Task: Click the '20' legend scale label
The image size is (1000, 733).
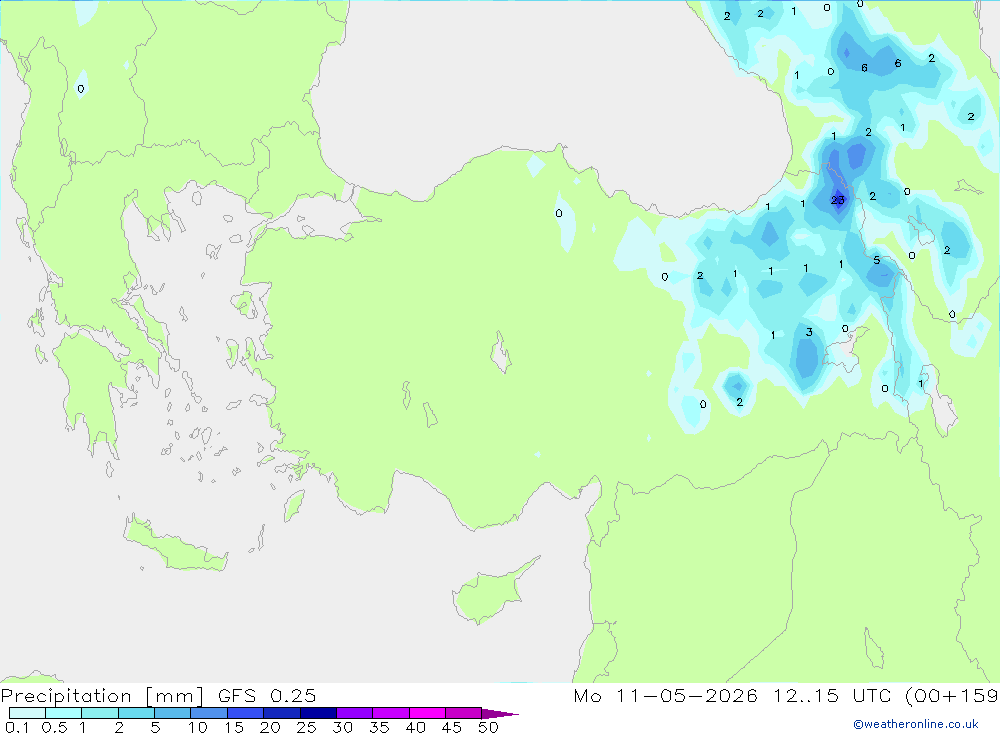Action: tap(270, 727)
